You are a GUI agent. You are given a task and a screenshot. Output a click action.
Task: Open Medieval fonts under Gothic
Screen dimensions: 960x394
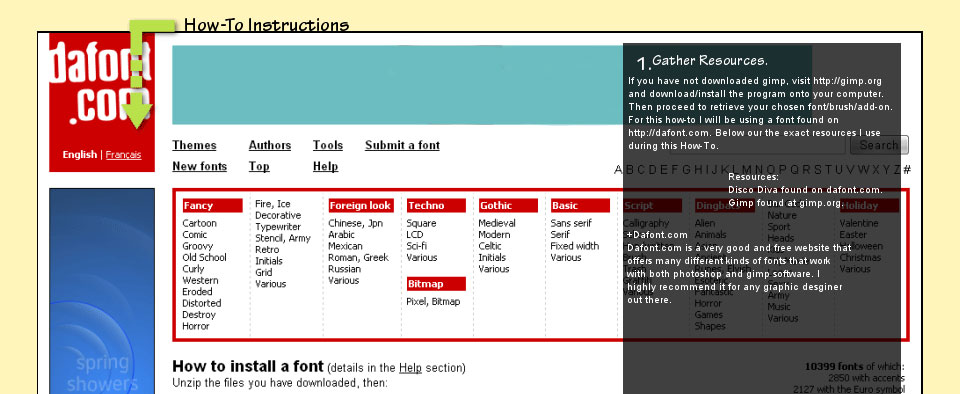click(497, 223)
